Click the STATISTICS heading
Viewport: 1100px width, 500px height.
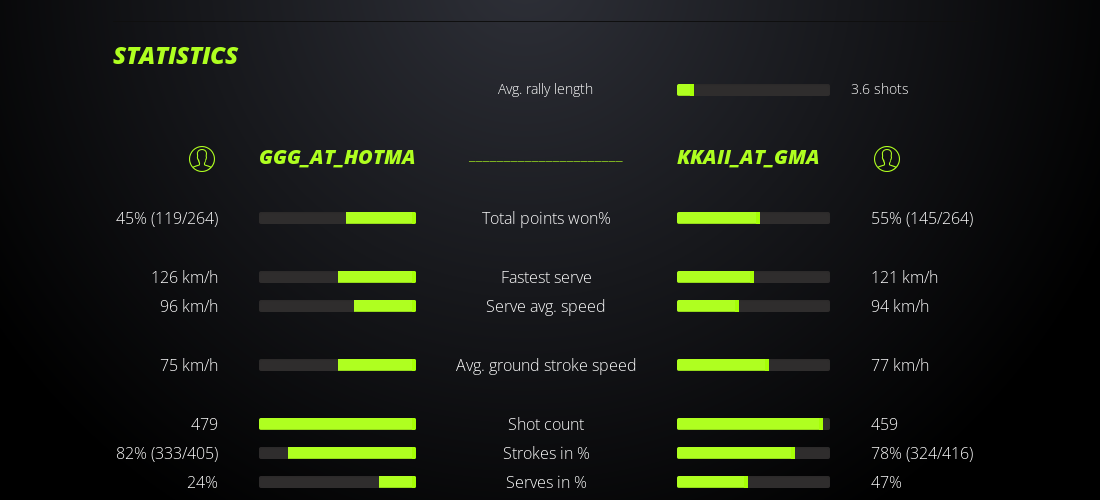tap(175, 56)
